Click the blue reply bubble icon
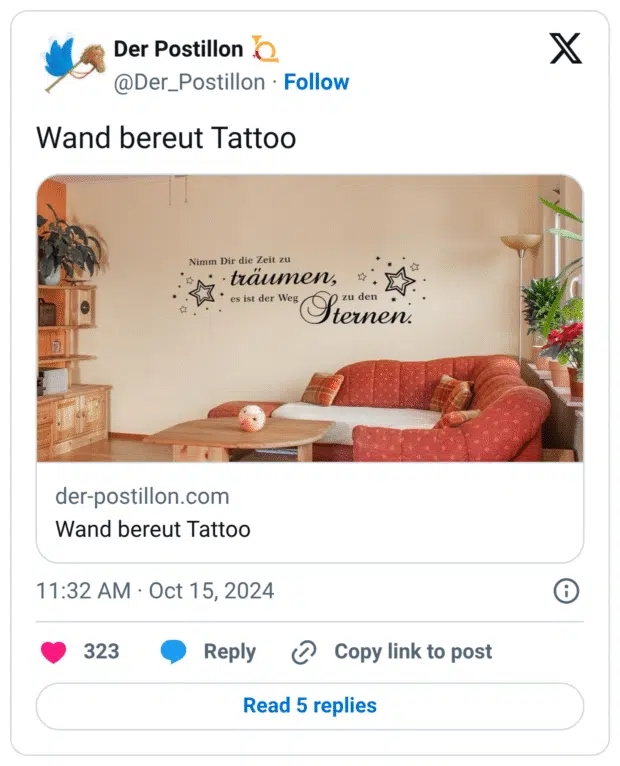This screenshot has width=620, height=766. [x=173, y=652]
